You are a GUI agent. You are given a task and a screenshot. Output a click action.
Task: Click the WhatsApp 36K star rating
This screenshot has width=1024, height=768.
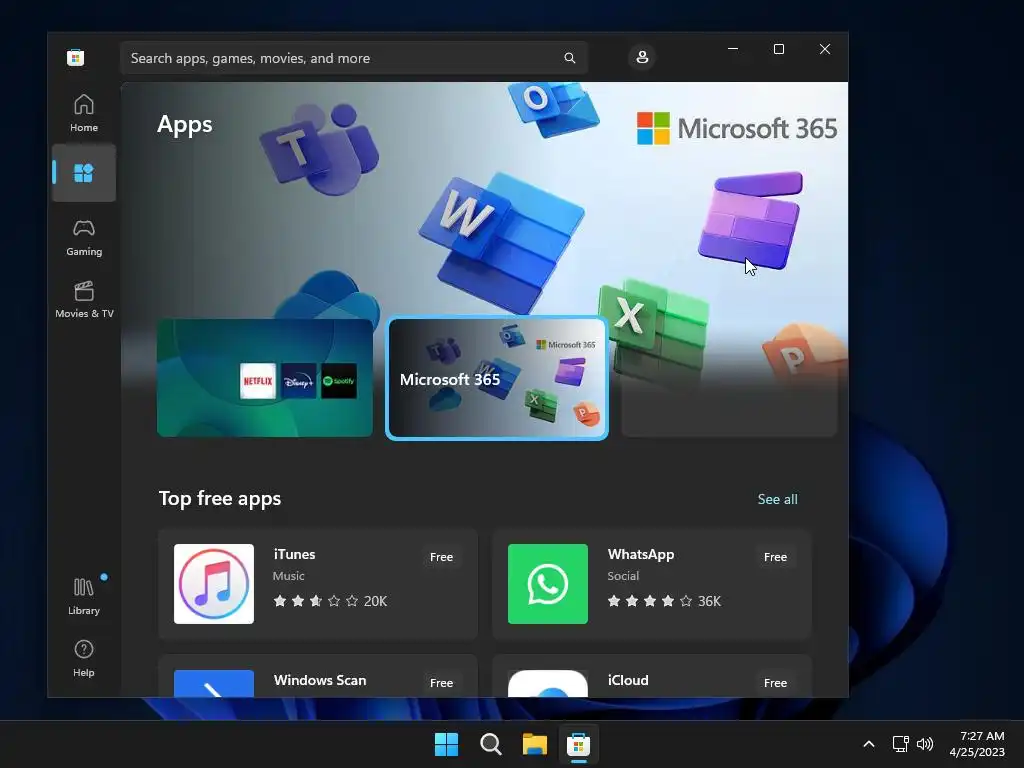pos(664,601)
